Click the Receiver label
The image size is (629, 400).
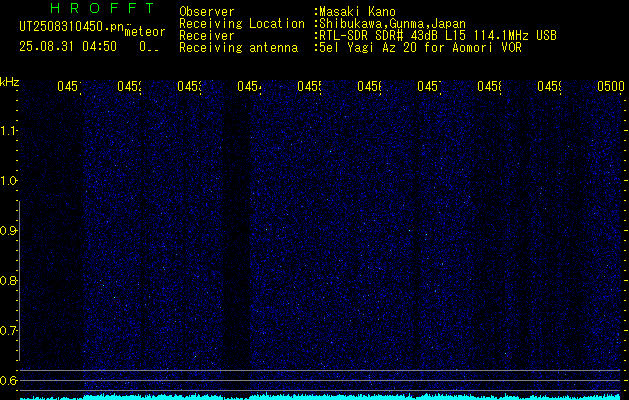click(x=207, y=36)
